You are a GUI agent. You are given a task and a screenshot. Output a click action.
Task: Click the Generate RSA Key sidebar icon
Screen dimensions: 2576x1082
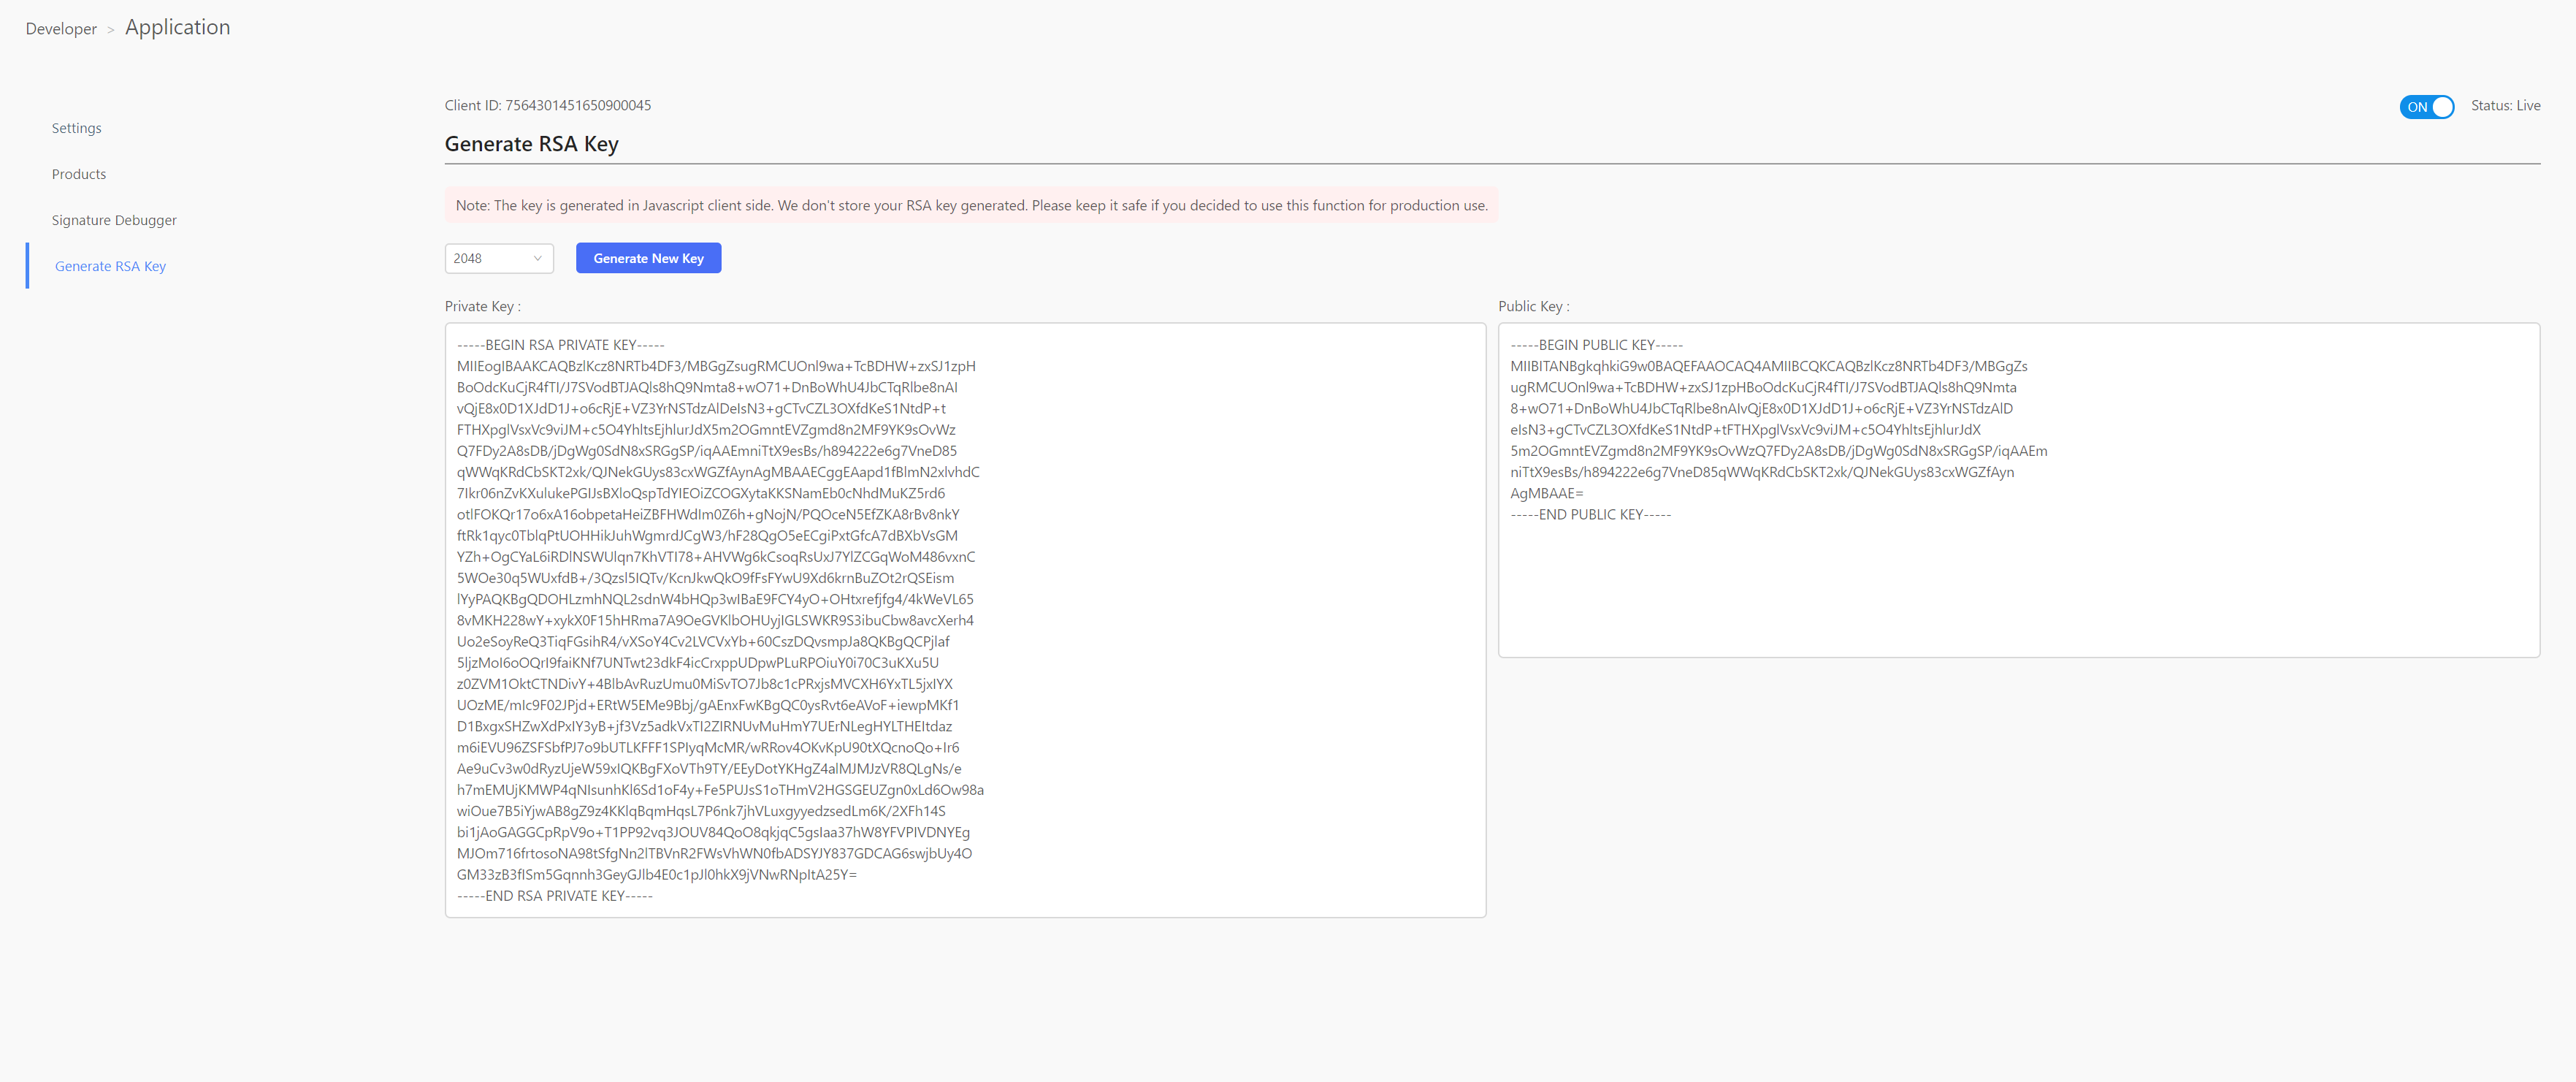108,264
